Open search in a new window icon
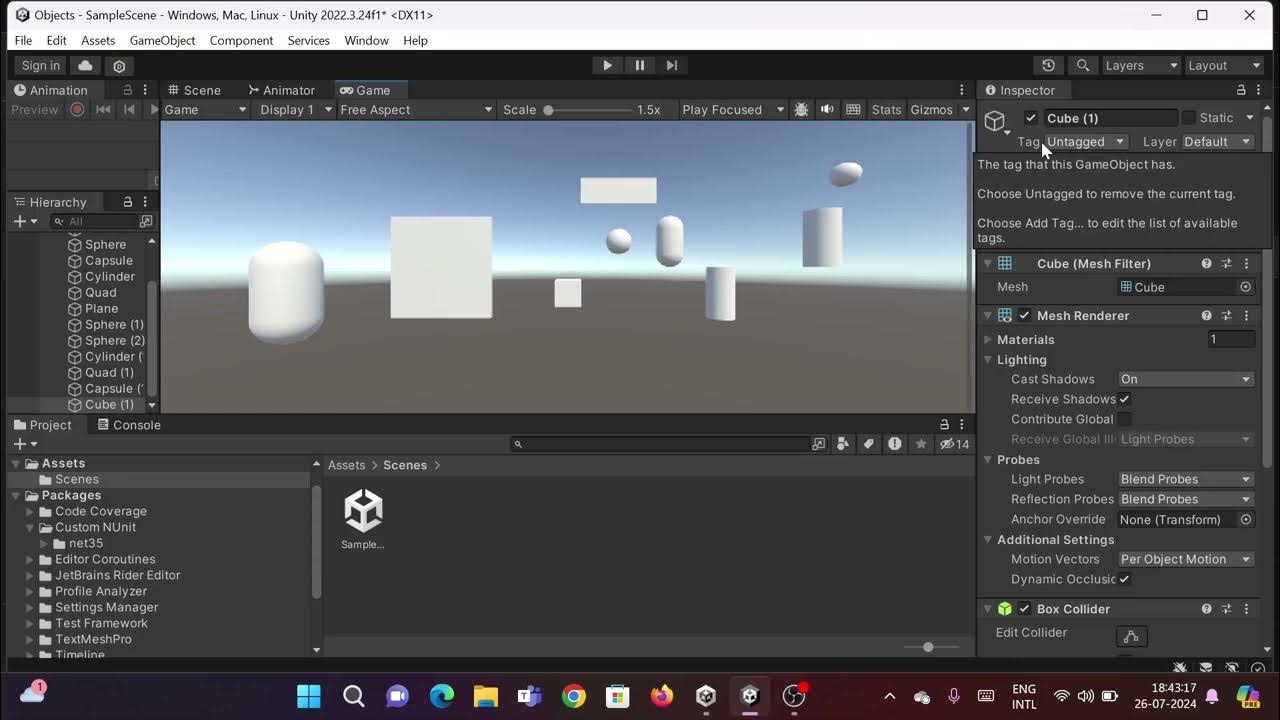This screenshot has height=720, width=1280. tap(819, 444)
